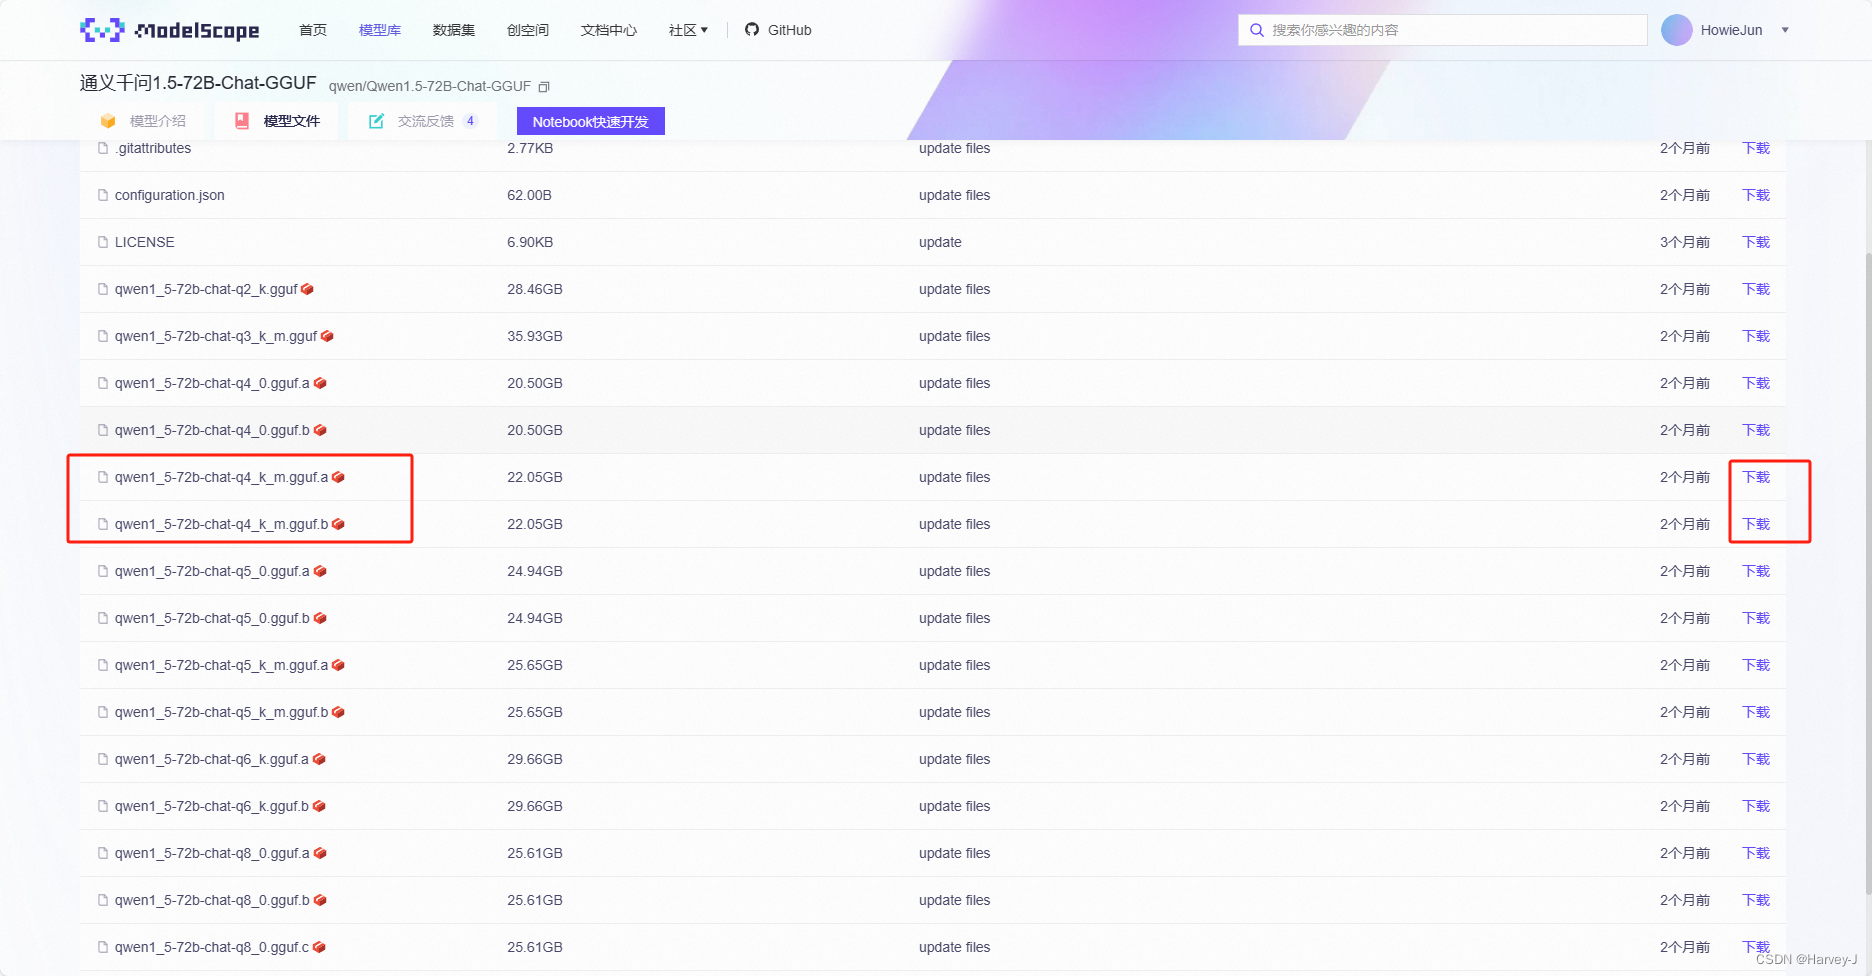Open 文档中心 in navigation
This screenshot has height=976, width=1872.
pyautogui.click(x=609, y=30)
